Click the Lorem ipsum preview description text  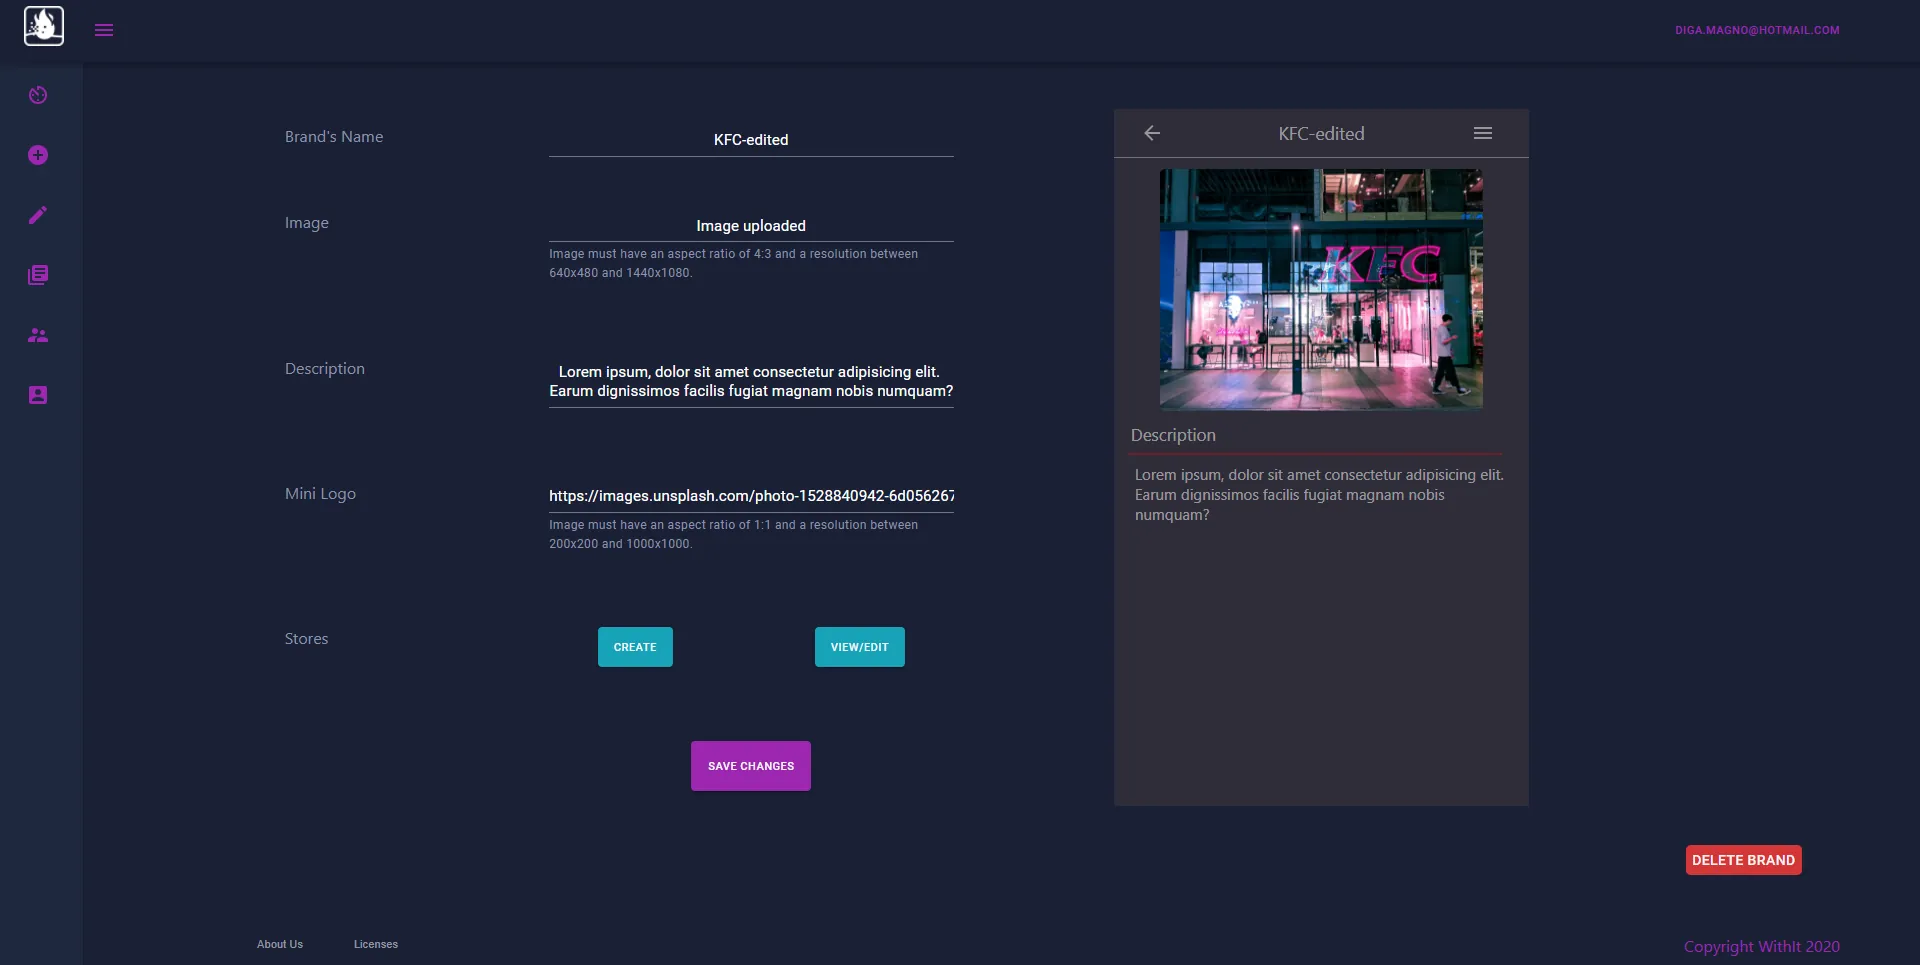pos(1319,495)
